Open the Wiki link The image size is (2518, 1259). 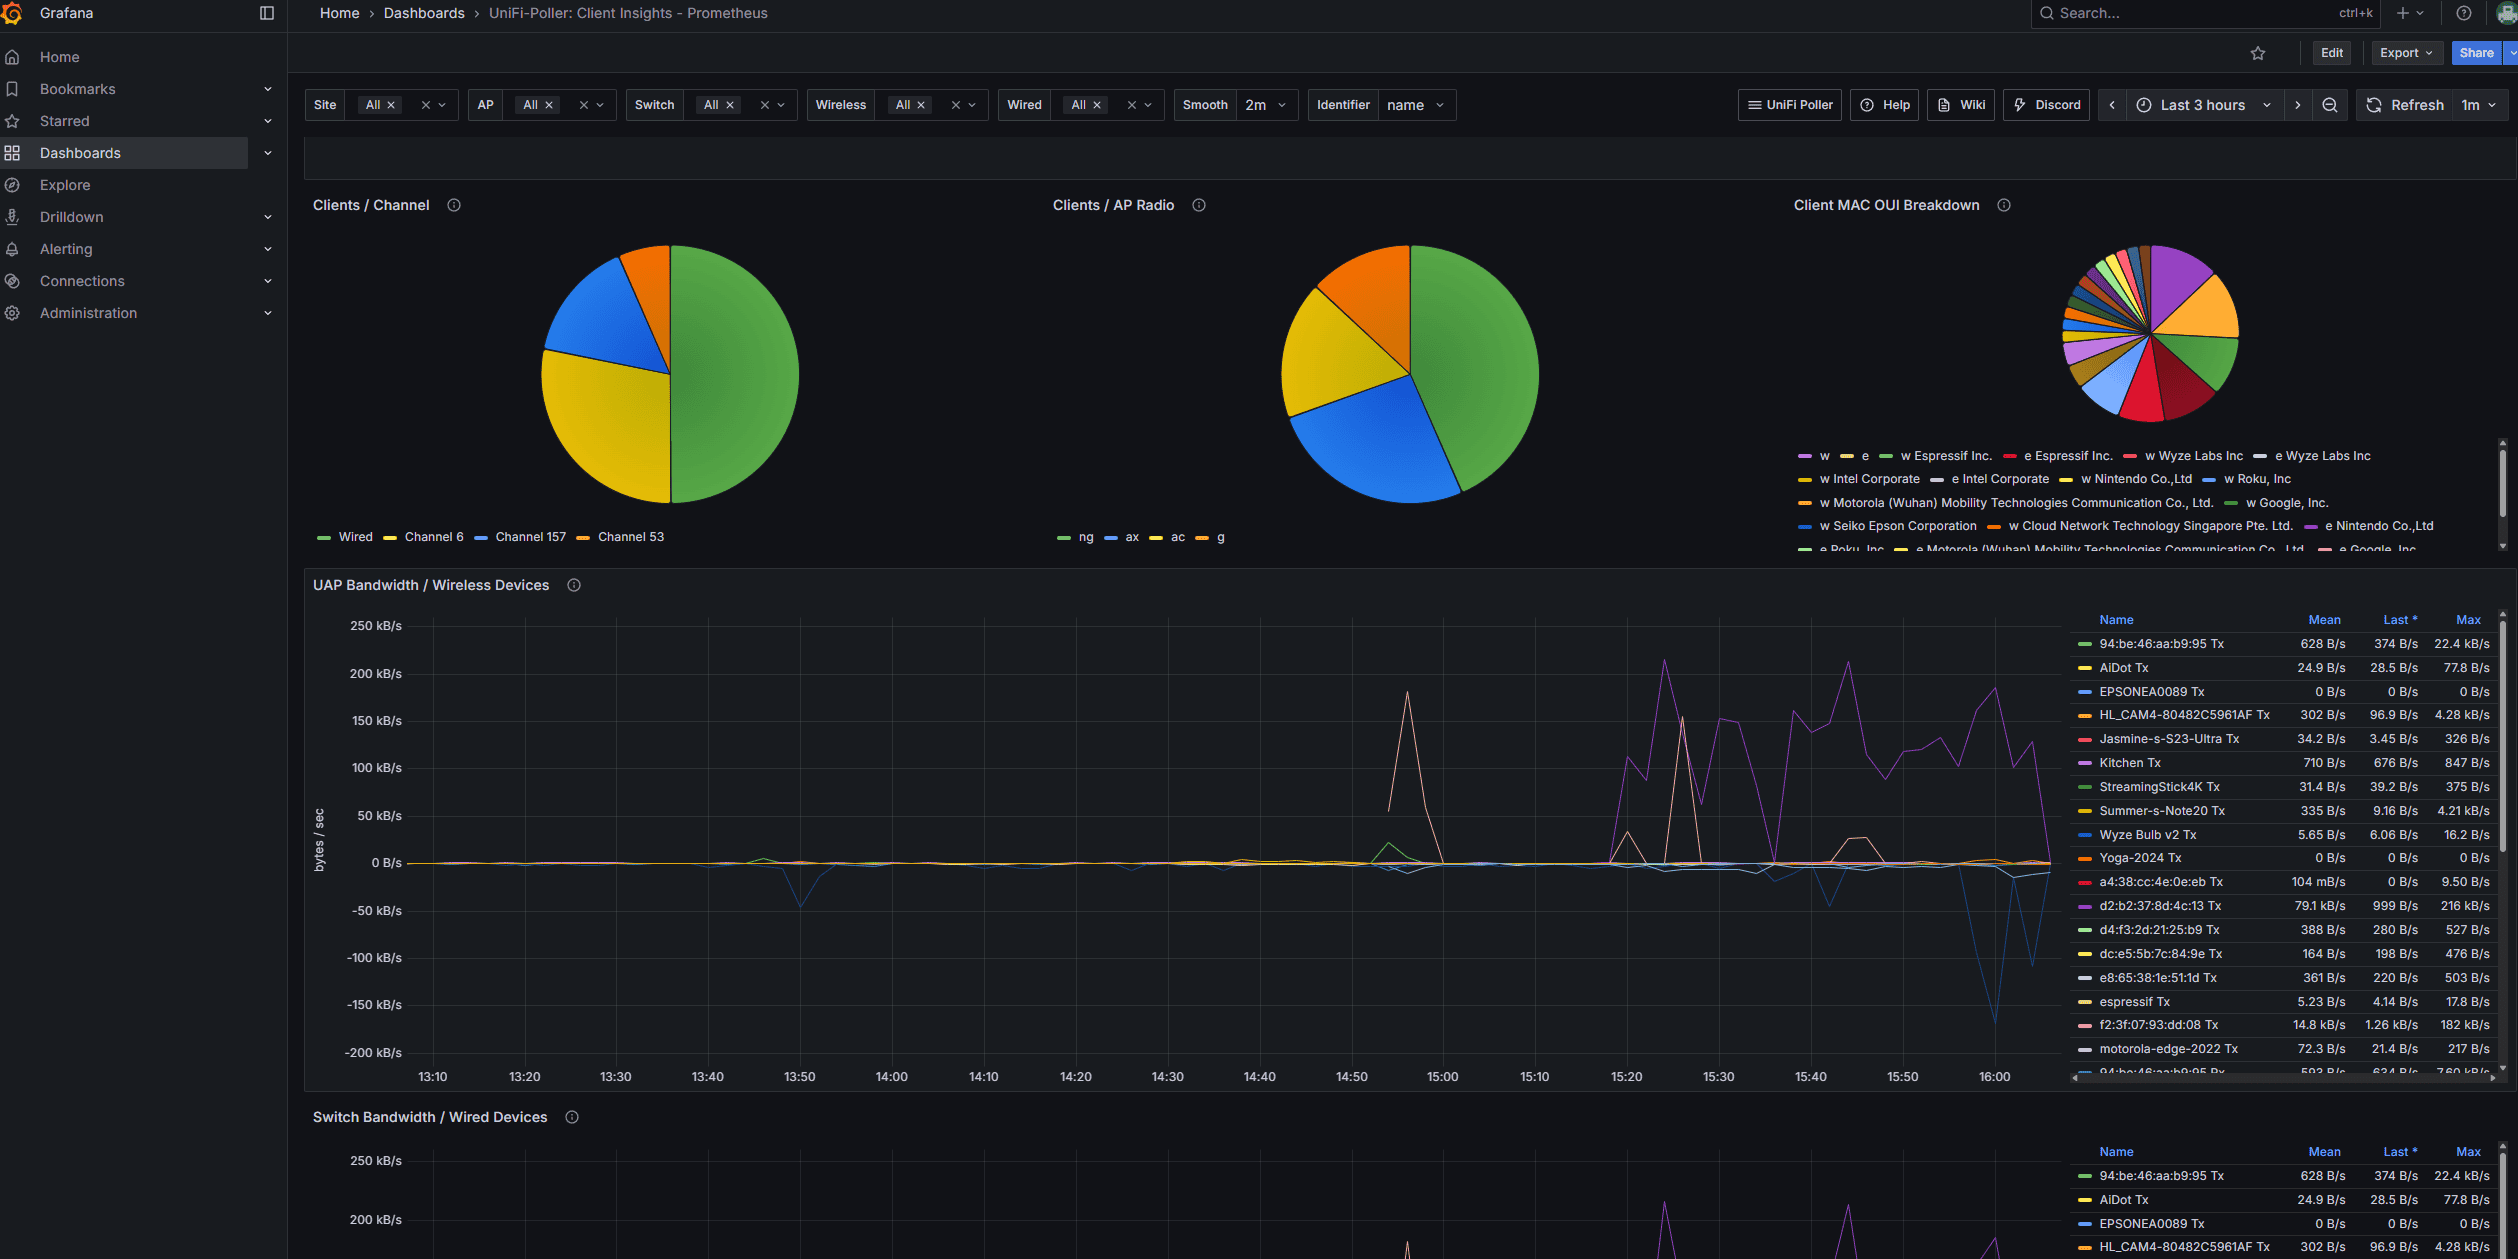1961,105
